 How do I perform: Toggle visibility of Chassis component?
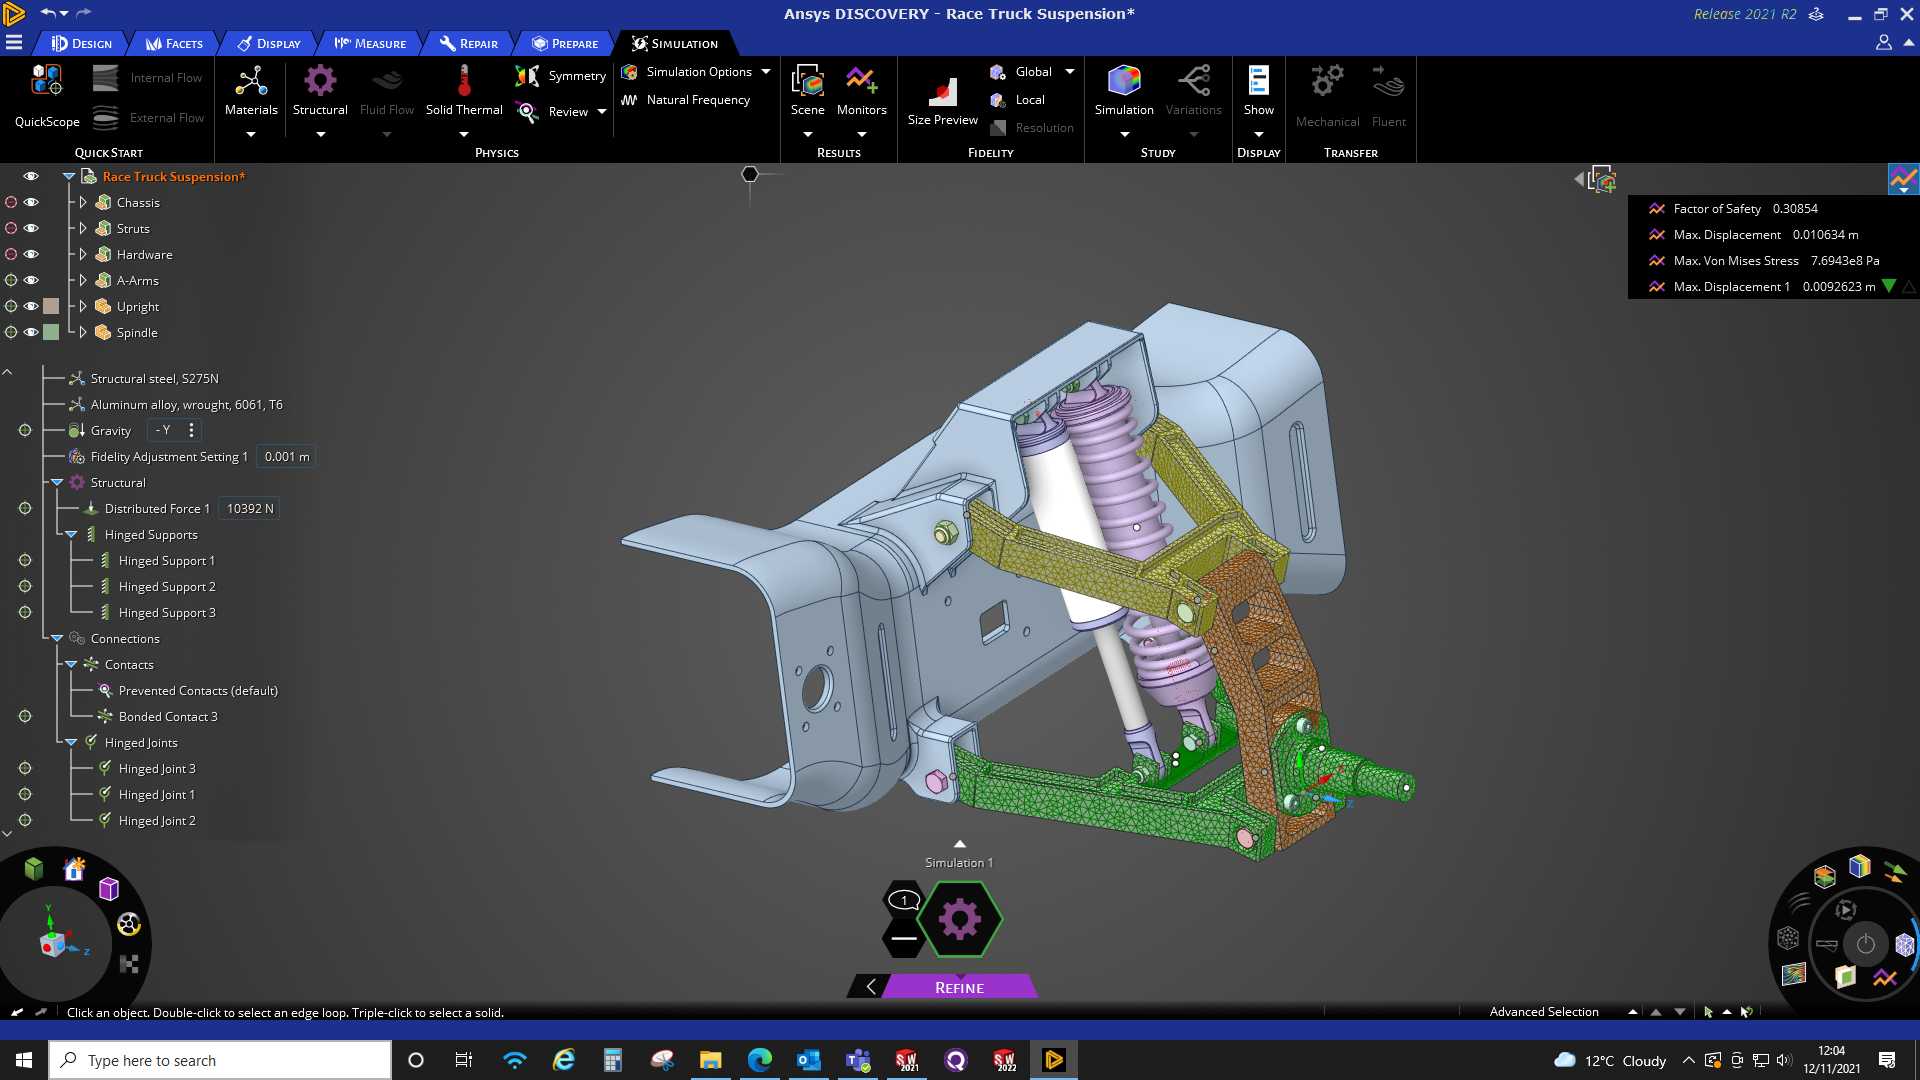coord(31,202)
